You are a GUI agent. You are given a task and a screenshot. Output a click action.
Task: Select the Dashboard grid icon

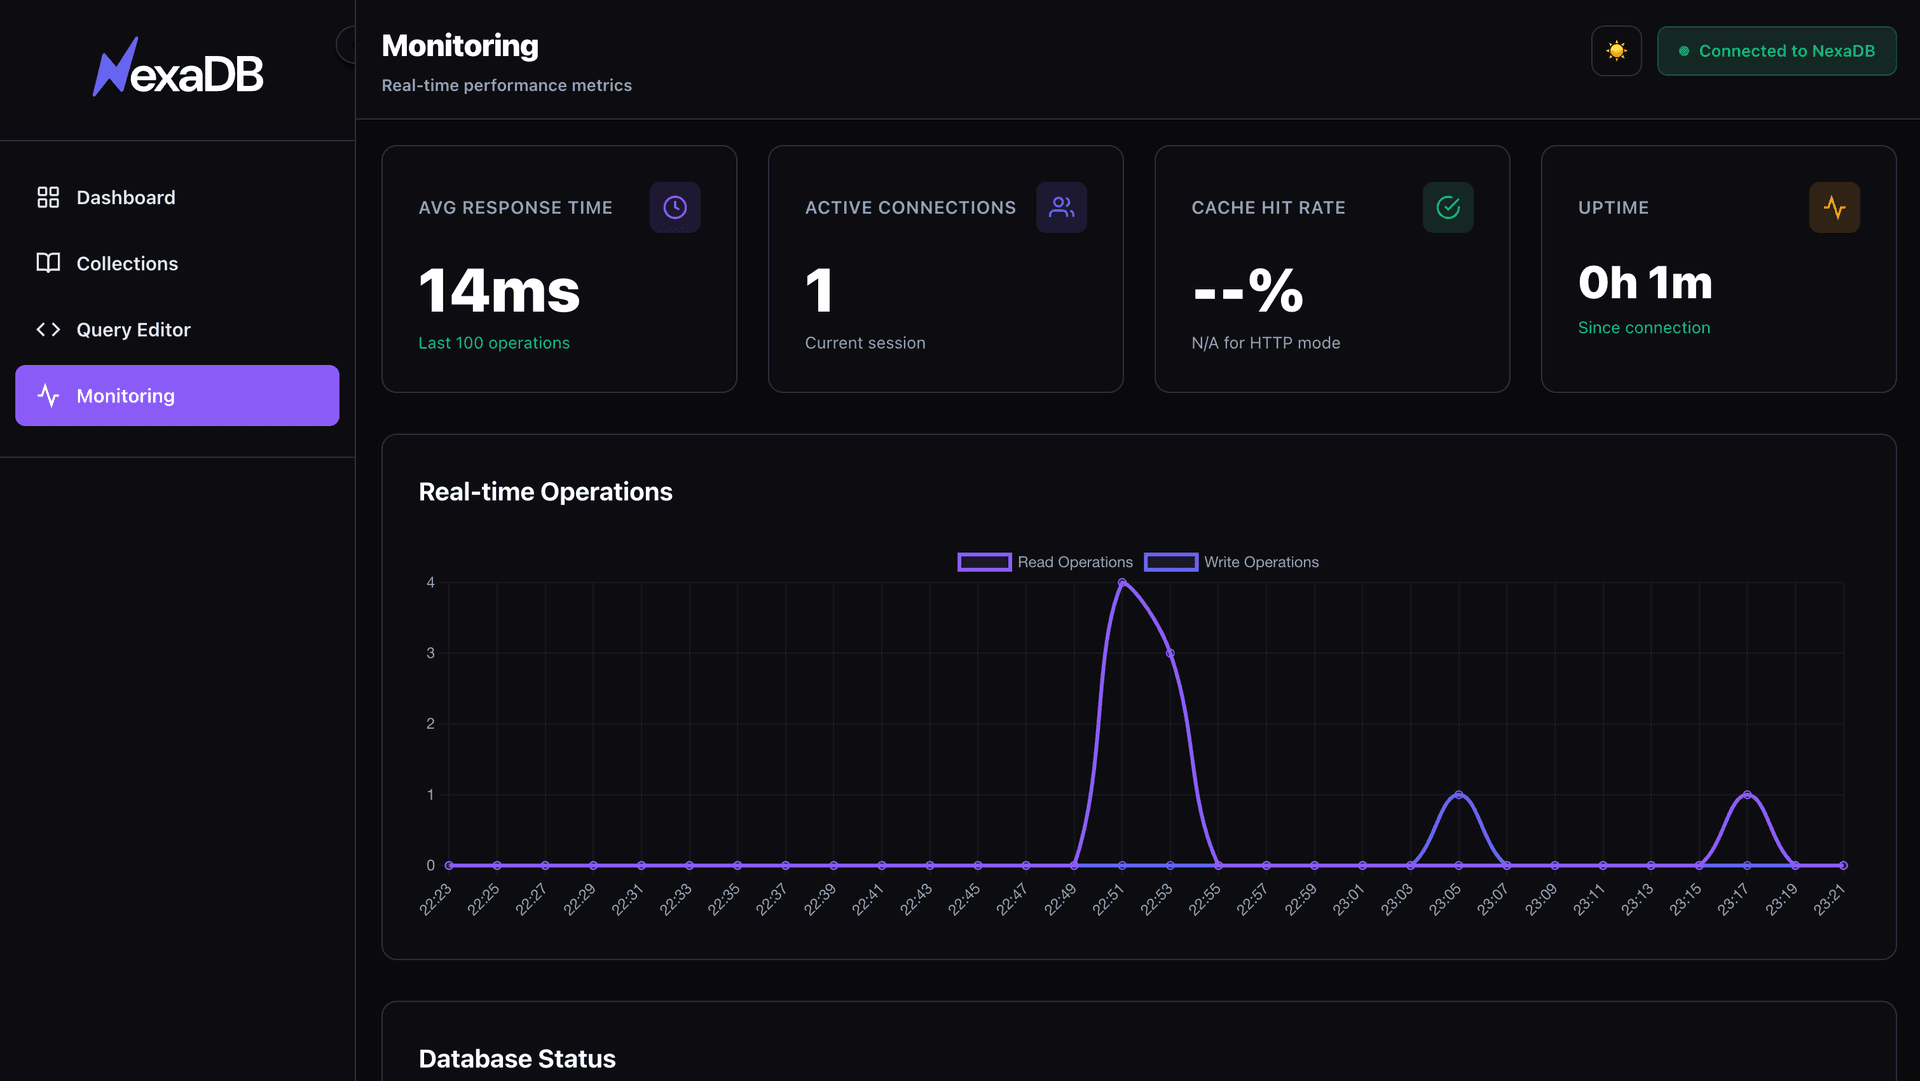point(47,197)
